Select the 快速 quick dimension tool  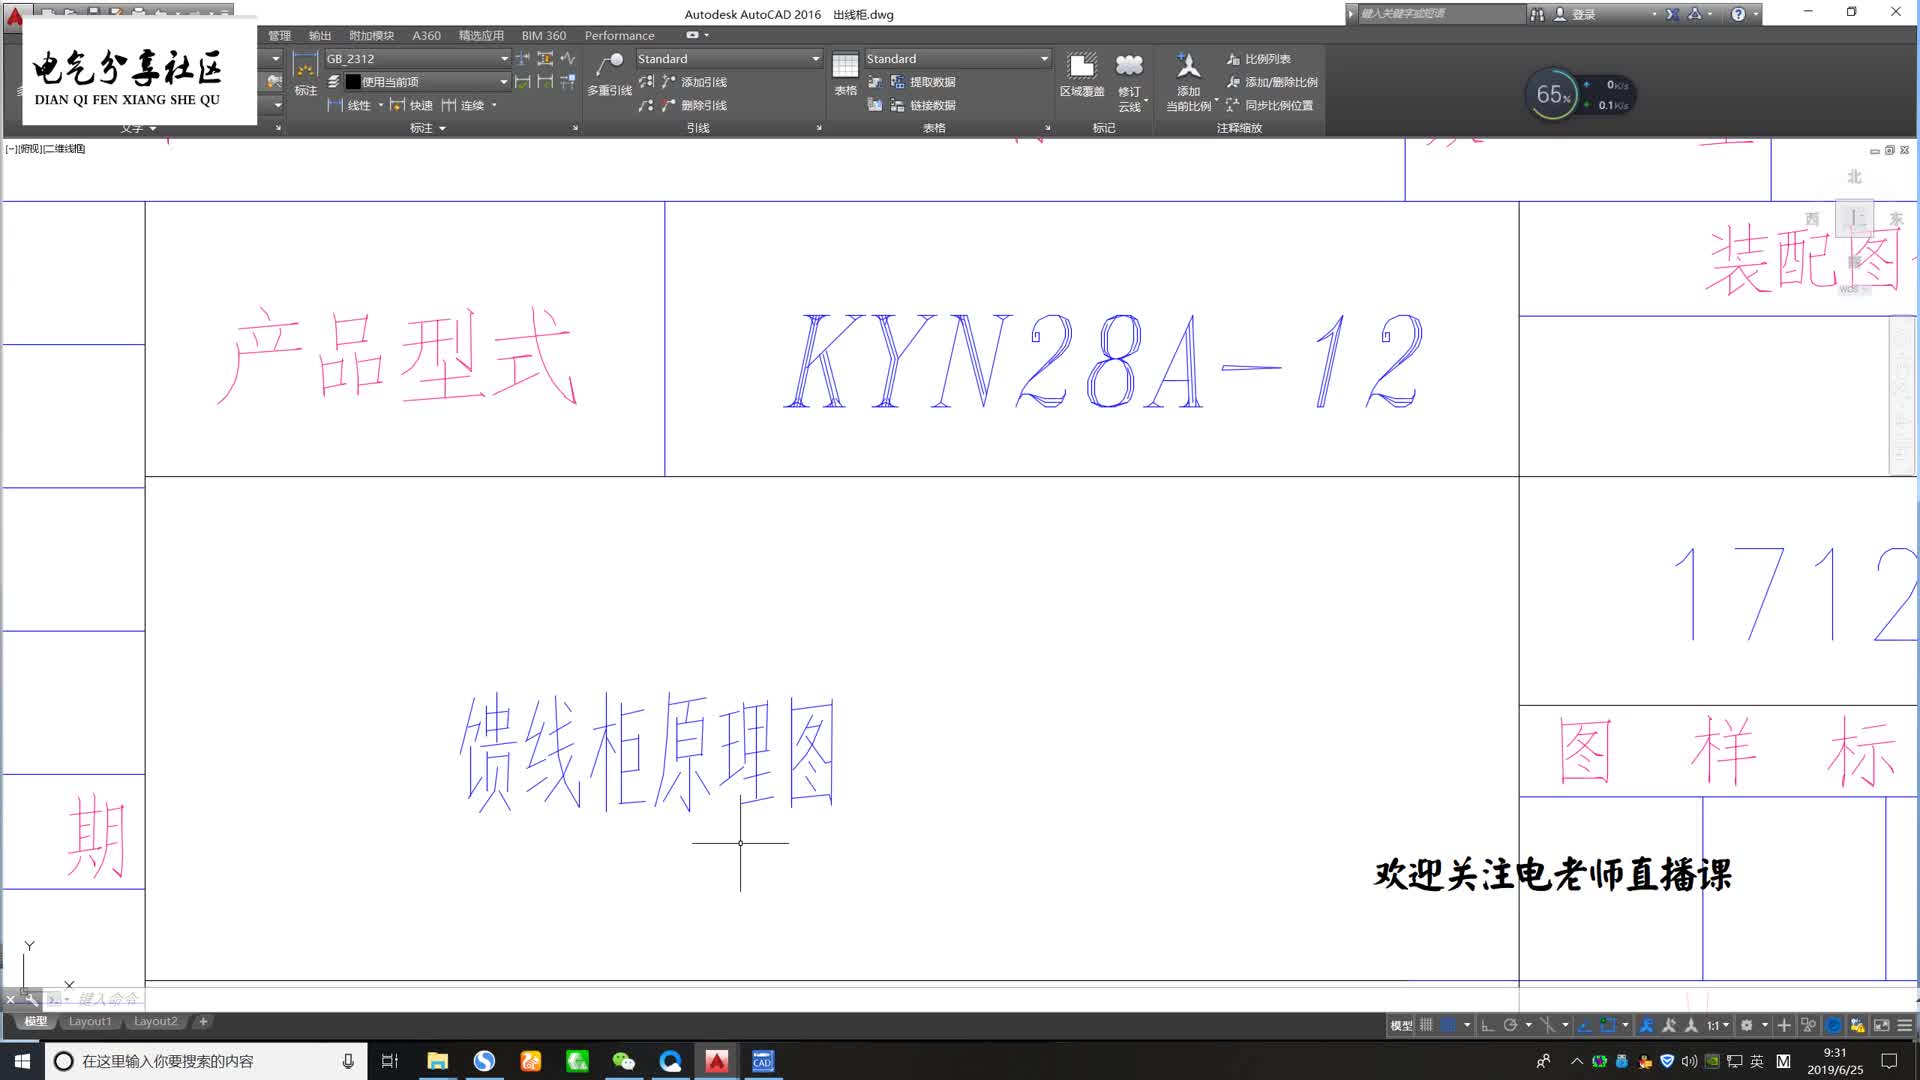pyautogui.click(x=412, y=105)
